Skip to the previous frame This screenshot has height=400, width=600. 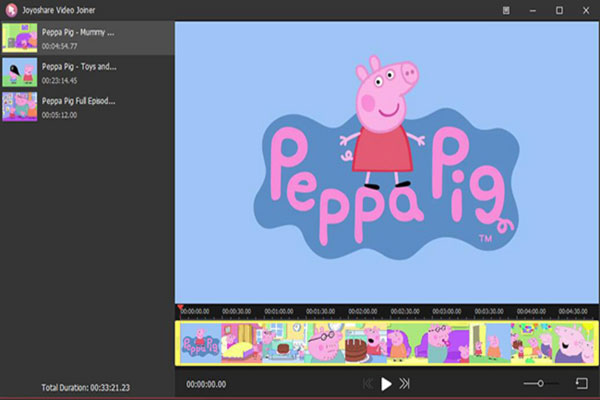click(x=367, y=383)
